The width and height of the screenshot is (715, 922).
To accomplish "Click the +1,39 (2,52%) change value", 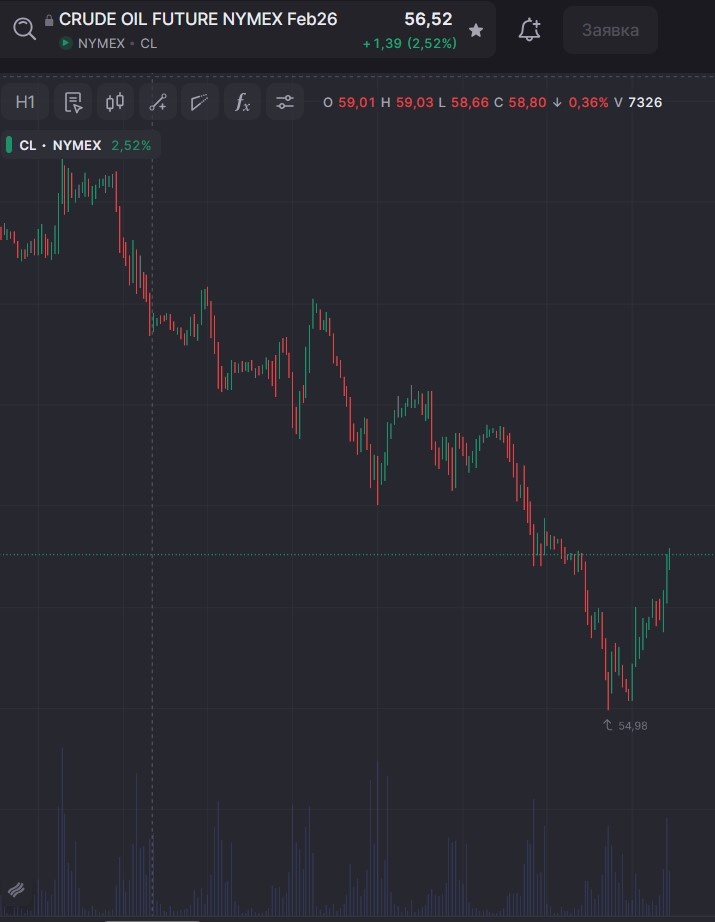I will [409, 44].
